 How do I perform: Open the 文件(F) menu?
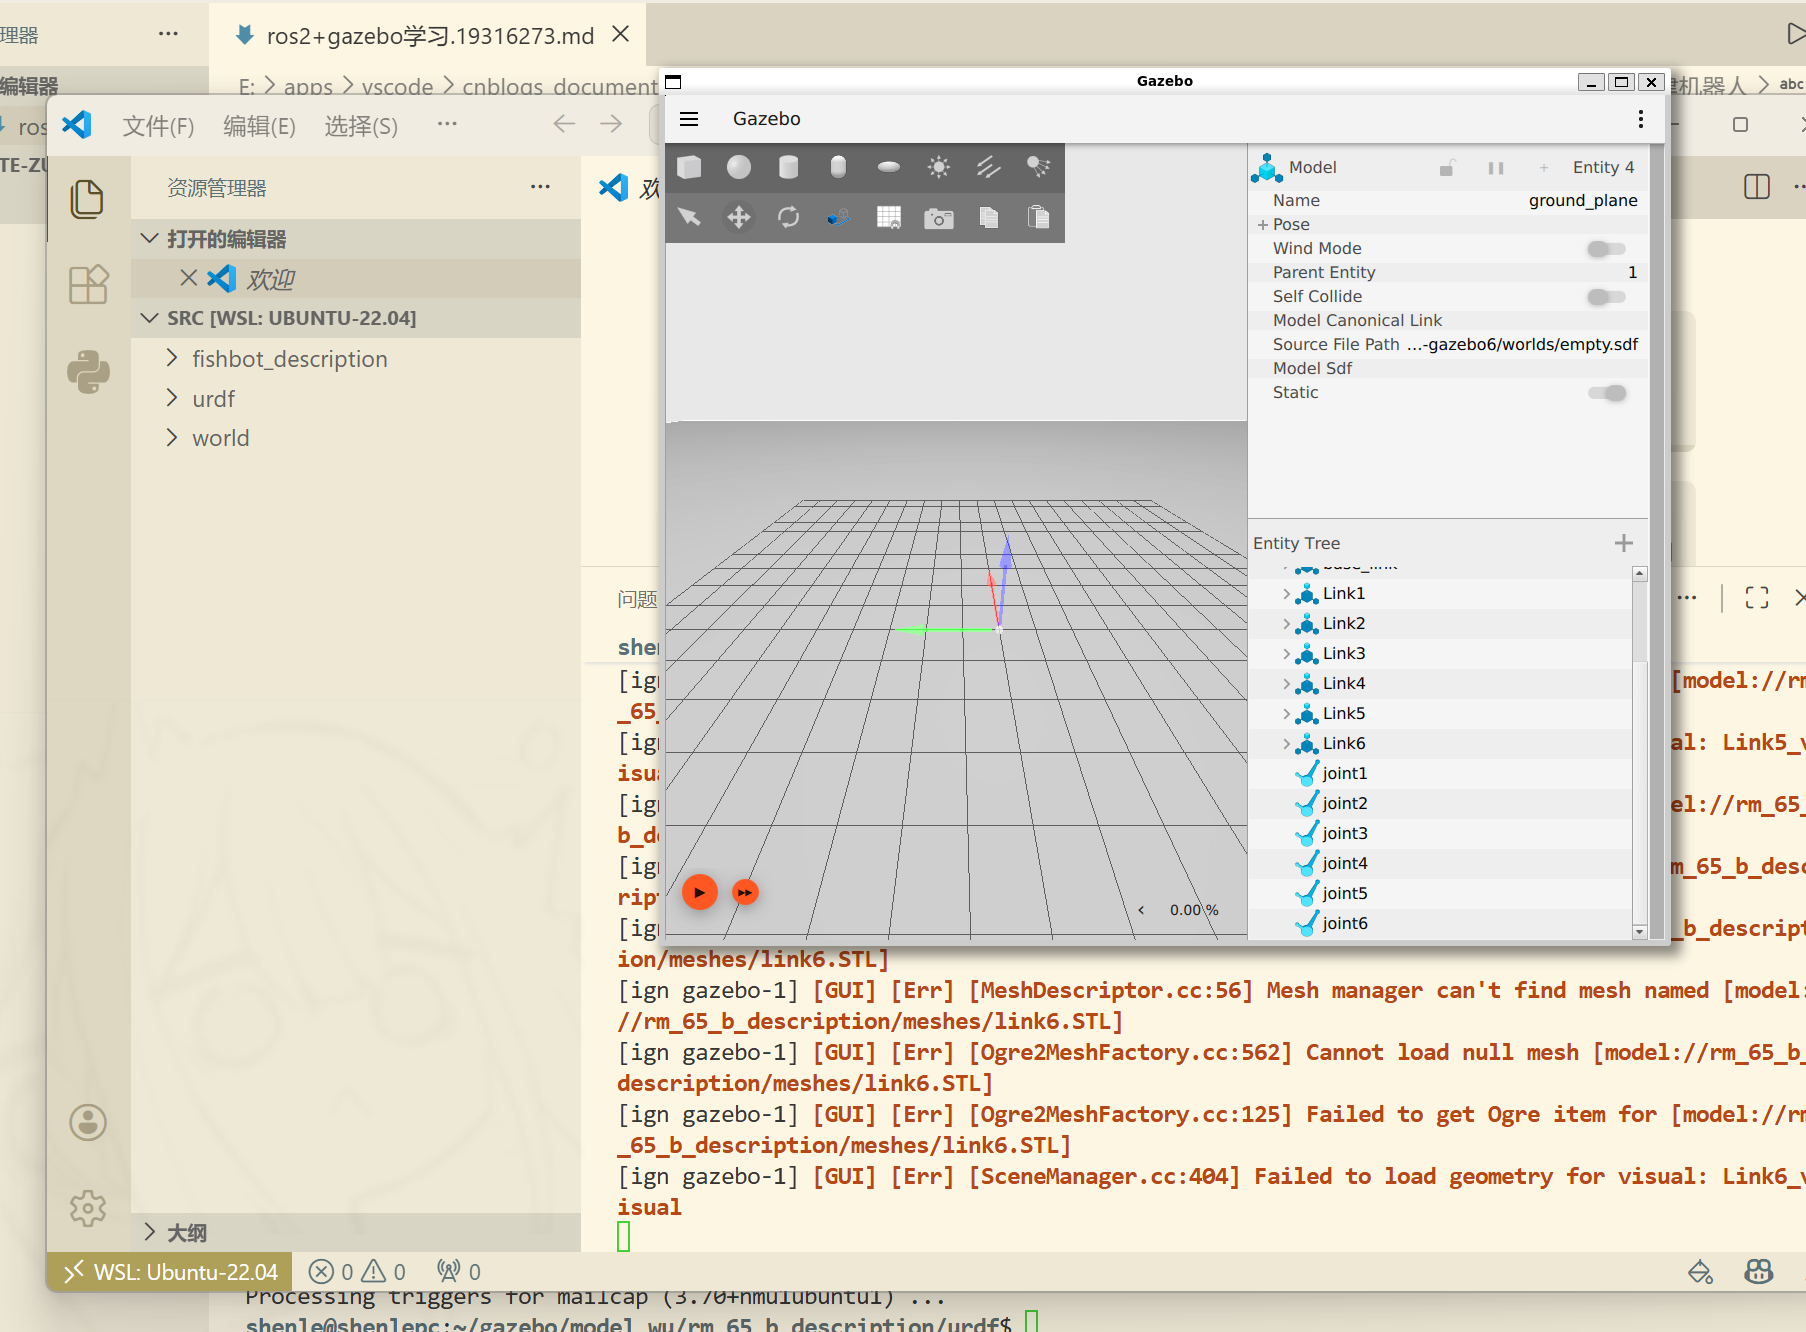pos(158,126)
